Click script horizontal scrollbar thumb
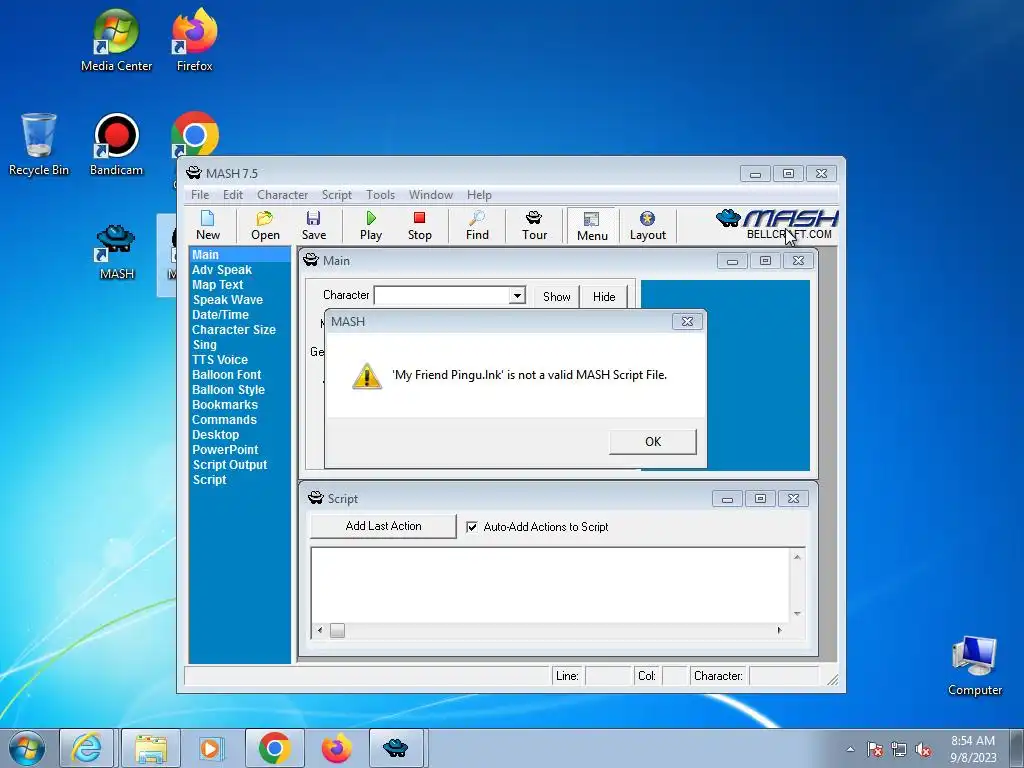The height and width of the screenshot is (768, 1024). click(x=337, y=630)
